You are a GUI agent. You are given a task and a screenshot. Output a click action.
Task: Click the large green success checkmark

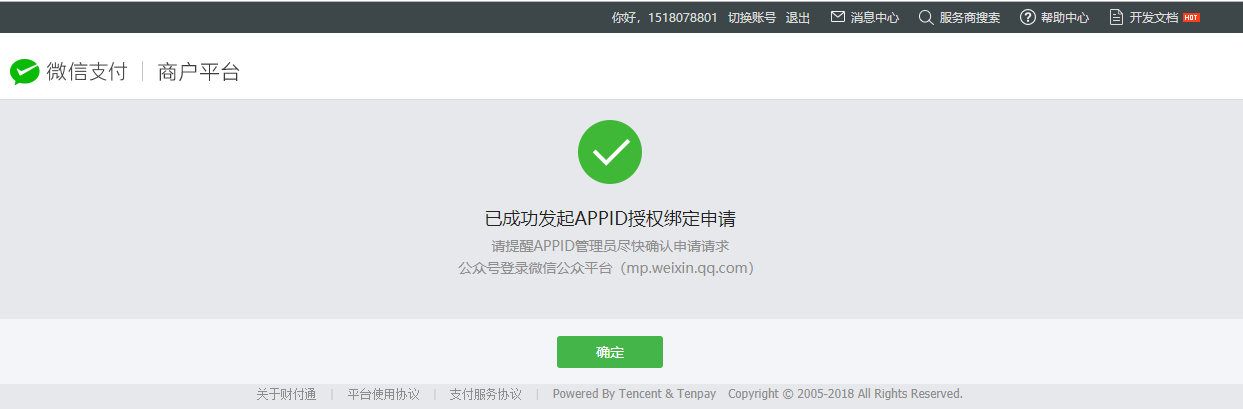coord(610,152)
